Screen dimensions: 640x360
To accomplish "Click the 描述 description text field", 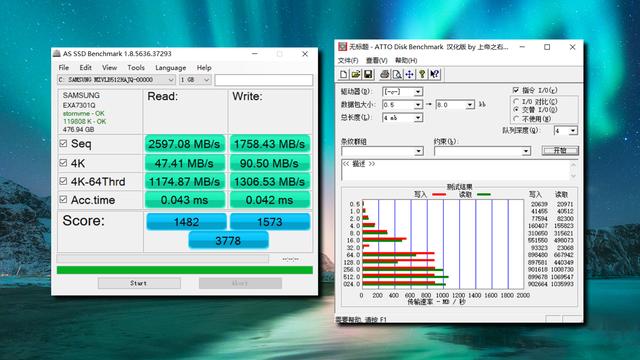I will pyautogui.click(x=455, y=169).
